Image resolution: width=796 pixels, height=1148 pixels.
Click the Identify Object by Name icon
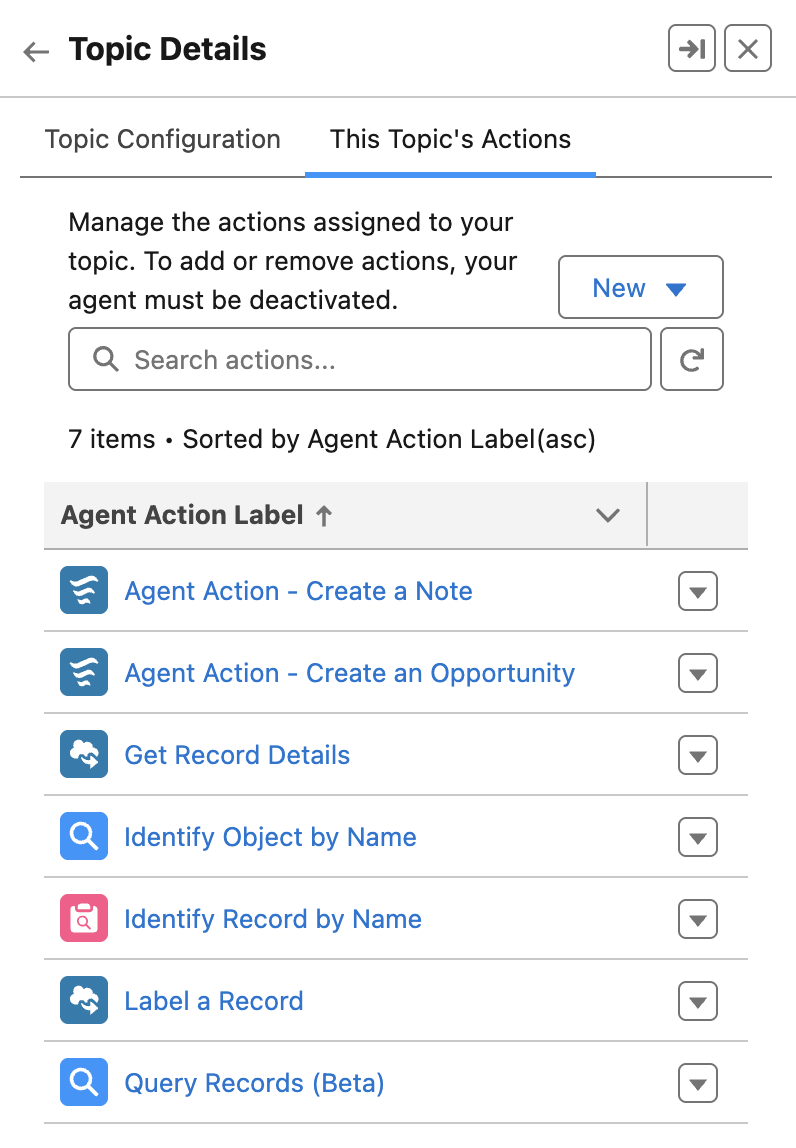click(x=84, y=837)
